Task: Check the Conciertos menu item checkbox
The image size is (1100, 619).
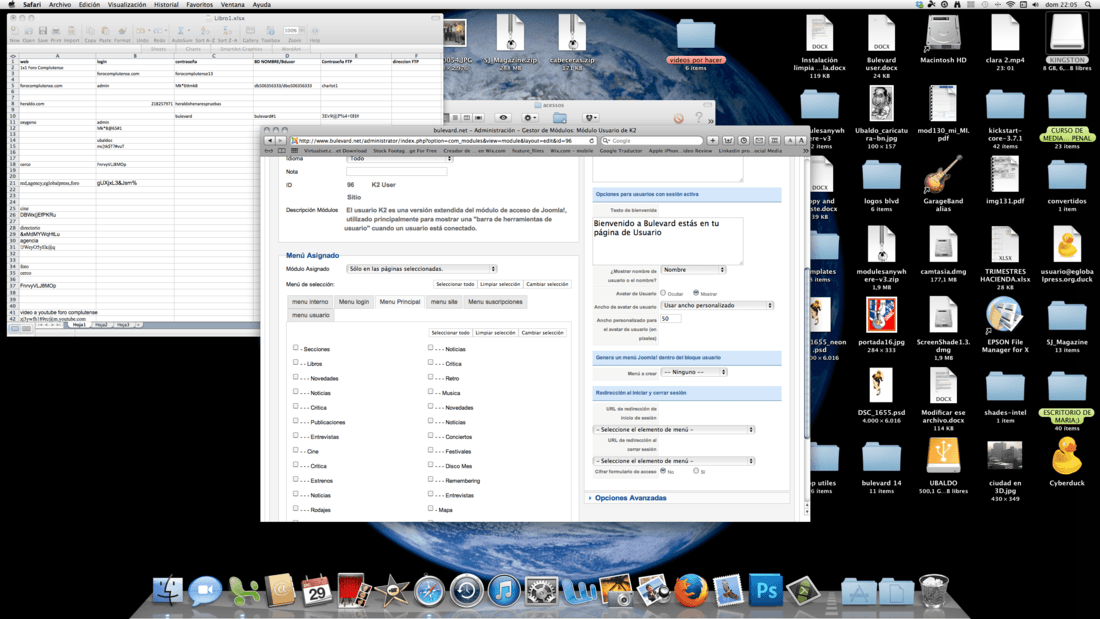Action: (x=430, y=435)
